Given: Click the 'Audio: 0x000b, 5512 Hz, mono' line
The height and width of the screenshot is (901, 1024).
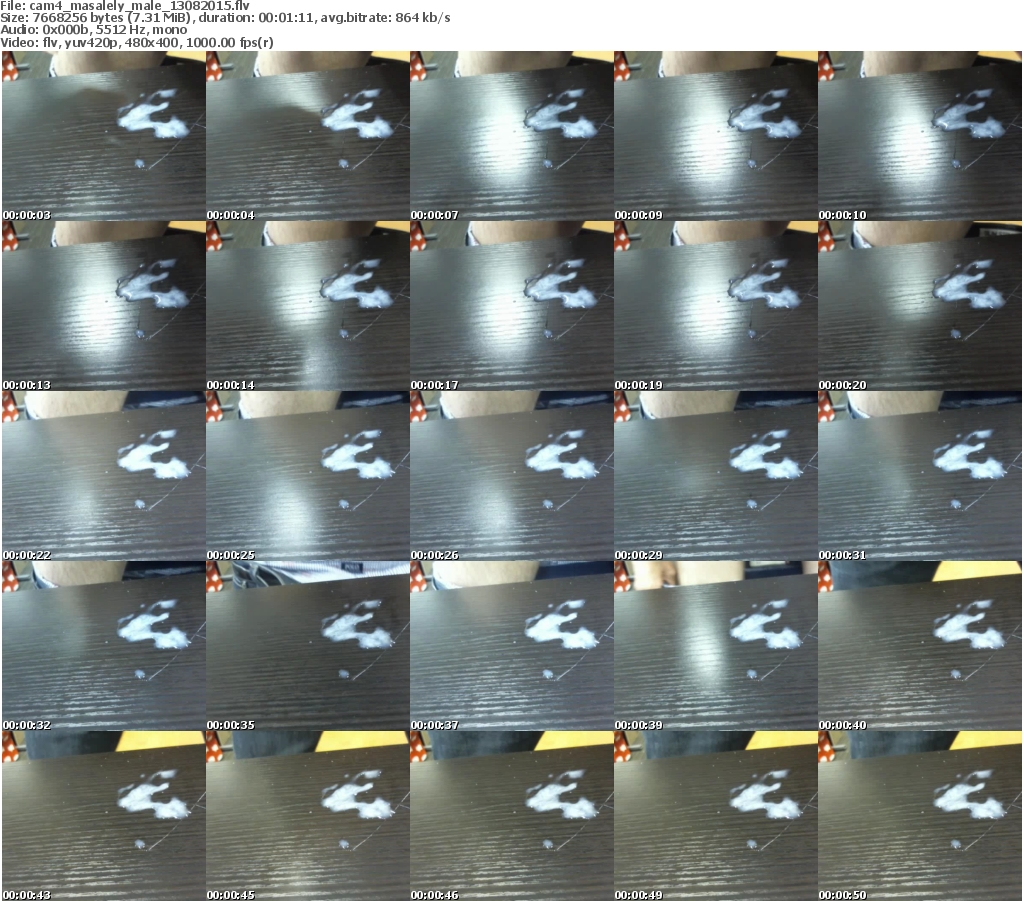Looking at the screenshot, I should (x=94, y=29).
